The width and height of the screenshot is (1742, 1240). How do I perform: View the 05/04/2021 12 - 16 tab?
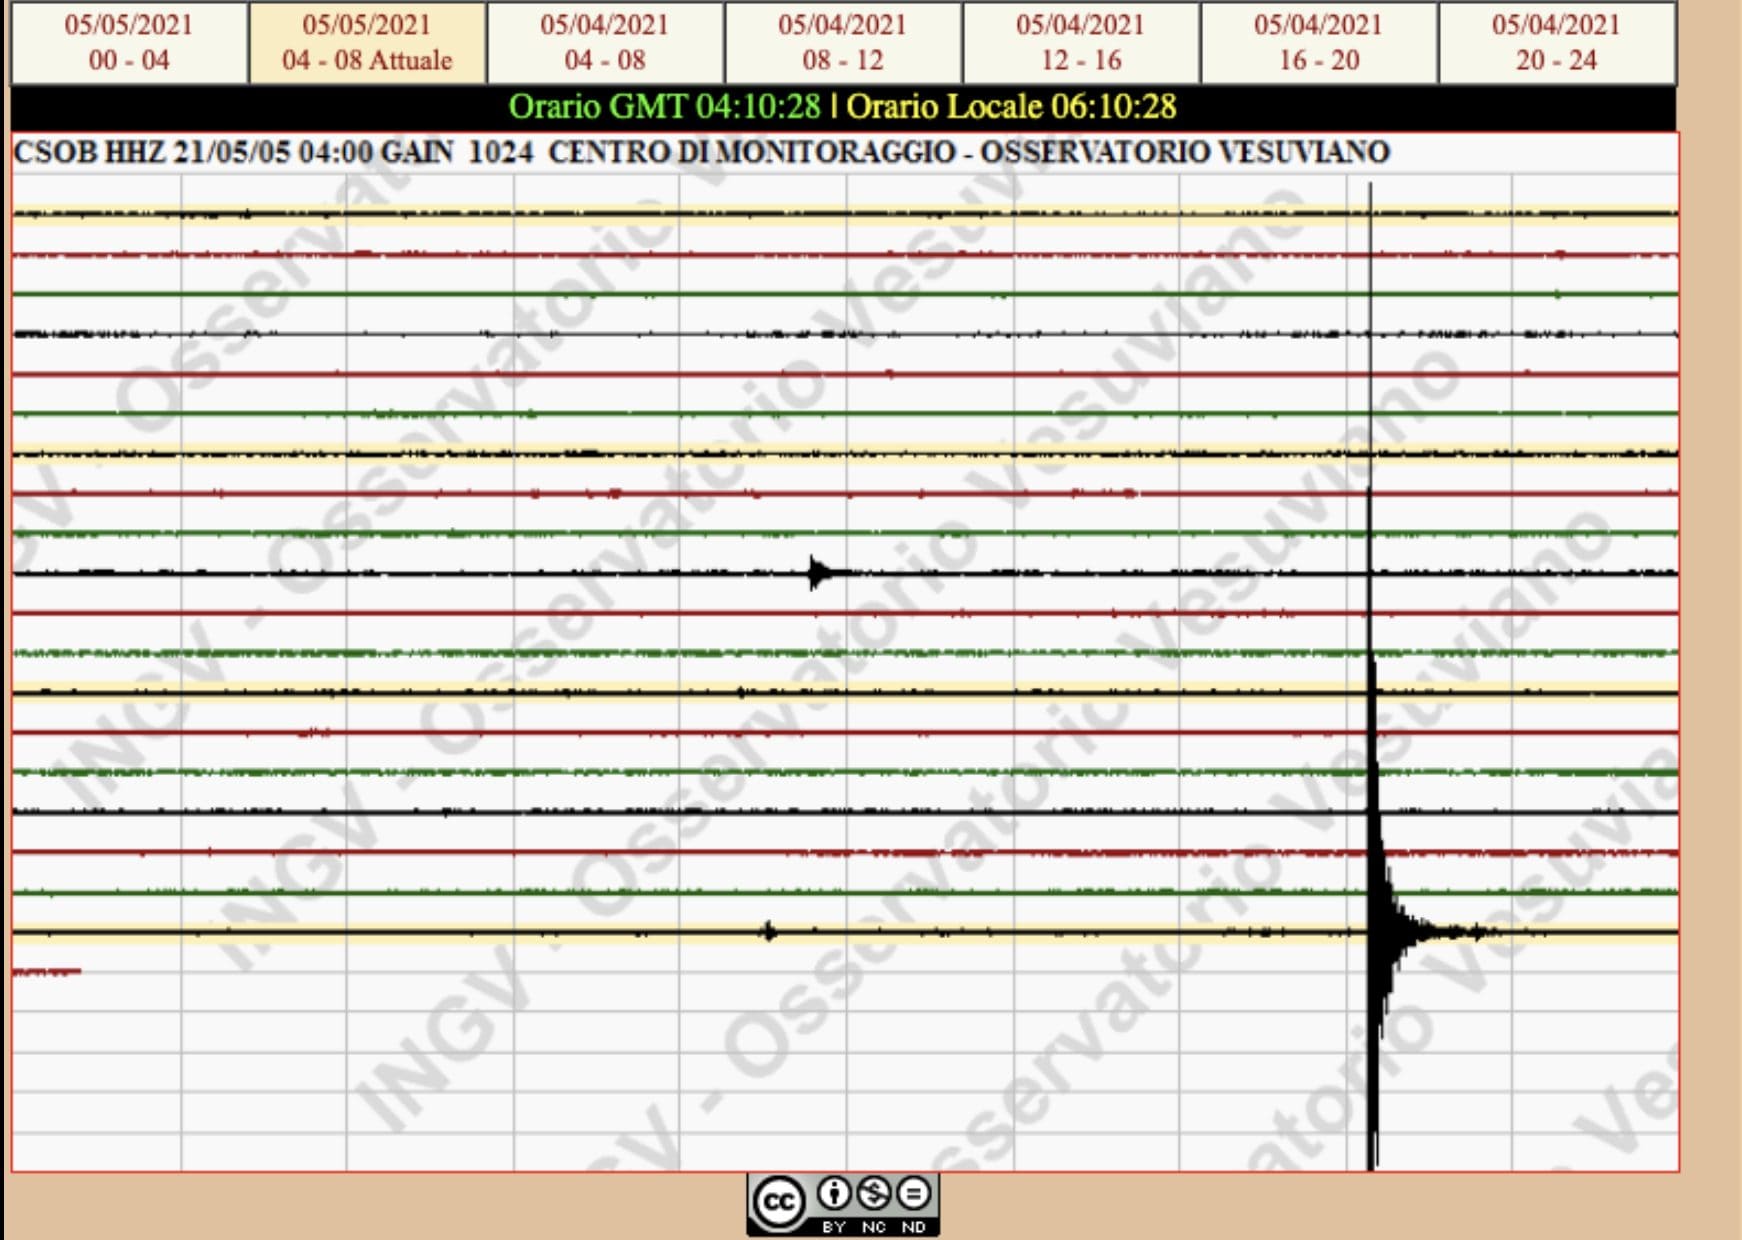[1081, 43]
